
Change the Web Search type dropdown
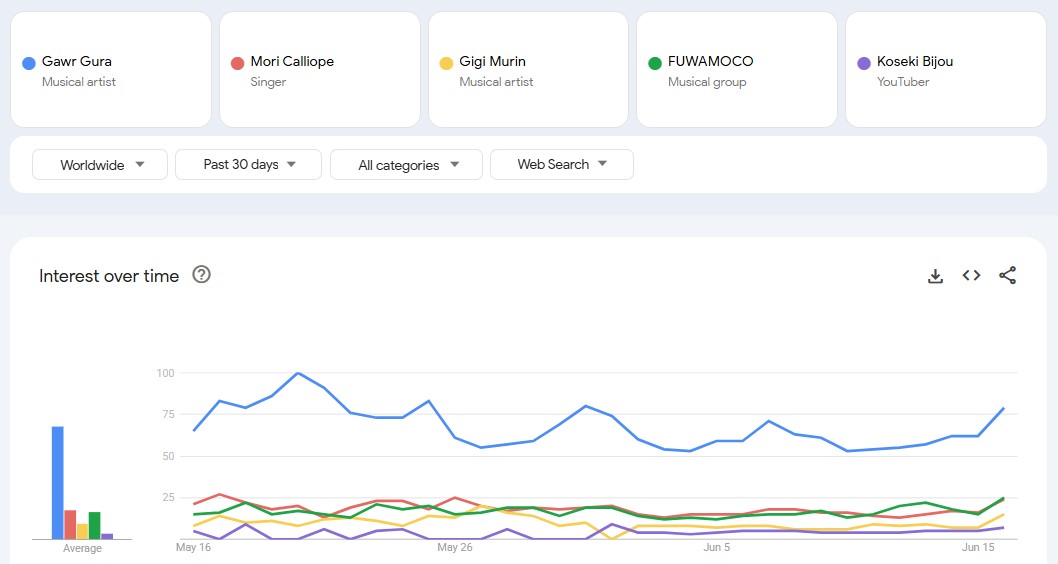561,165
